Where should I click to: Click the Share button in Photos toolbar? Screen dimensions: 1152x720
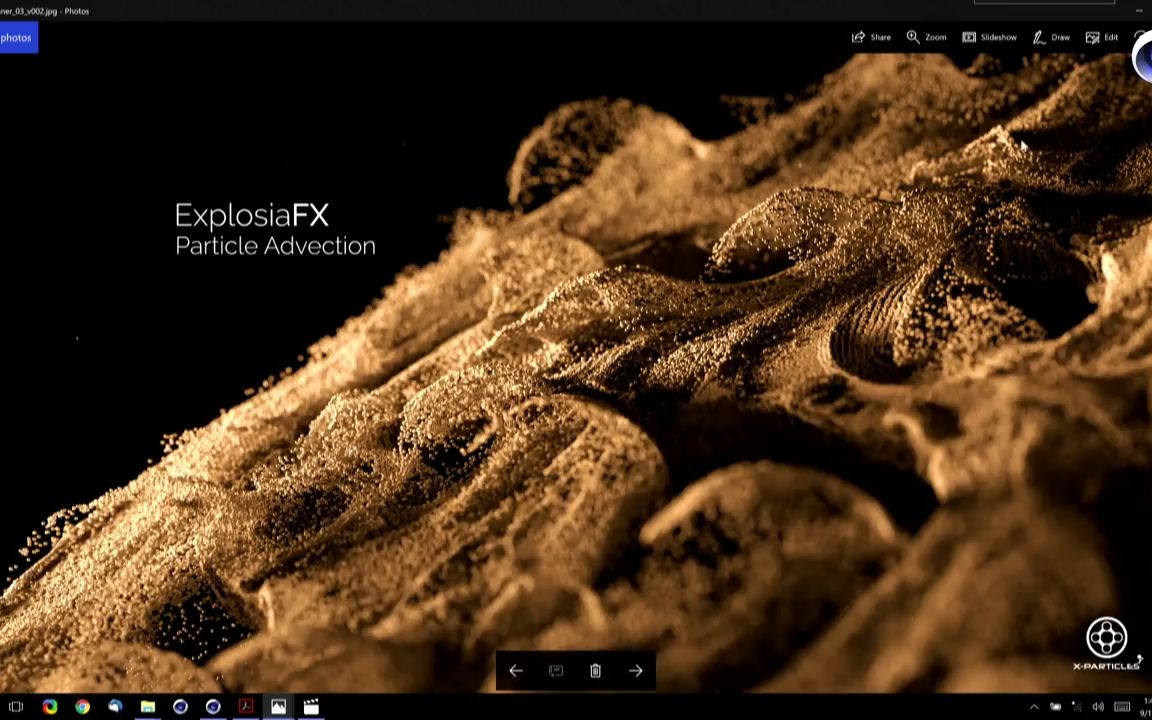(x=871, y=37)
